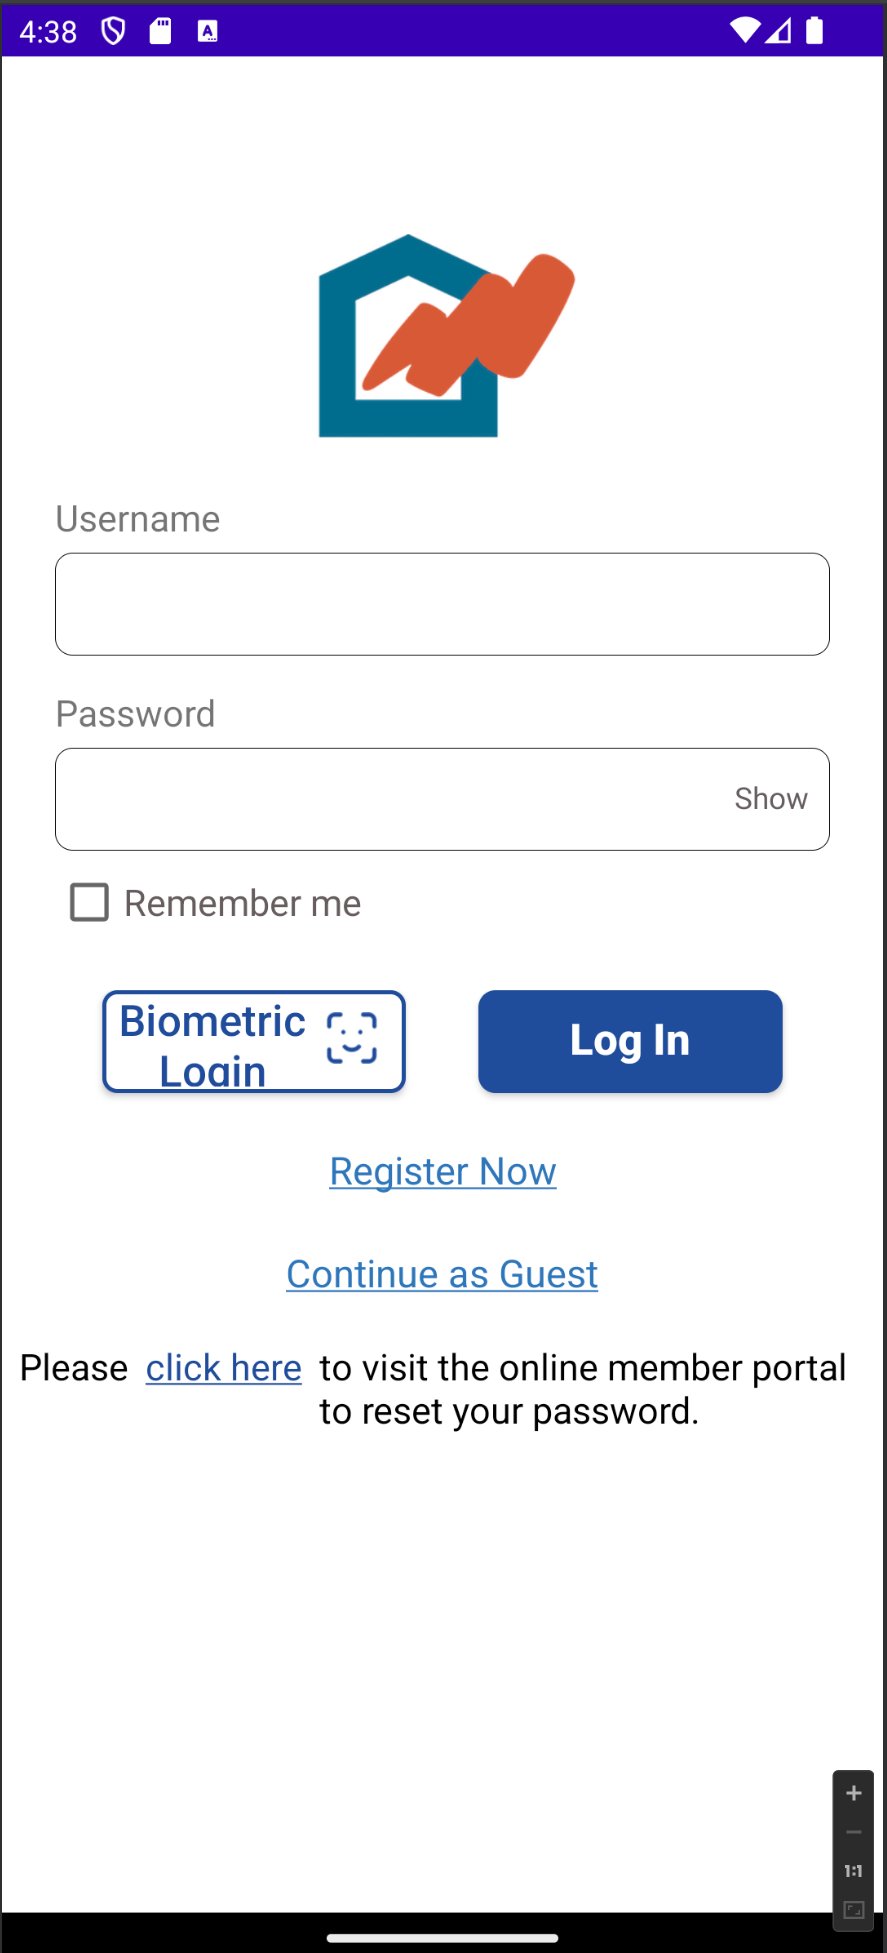Tap the face scan icon
Image resolution: width=887 pixels, height=1953 pixels.
click(352, 1038)
